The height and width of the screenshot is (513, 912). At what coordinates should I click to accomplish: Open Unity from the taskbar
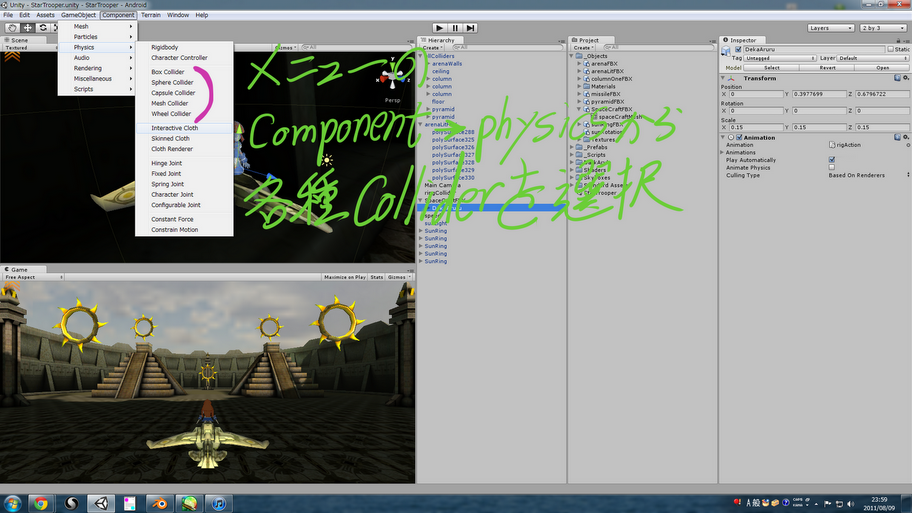pos(101,503)
